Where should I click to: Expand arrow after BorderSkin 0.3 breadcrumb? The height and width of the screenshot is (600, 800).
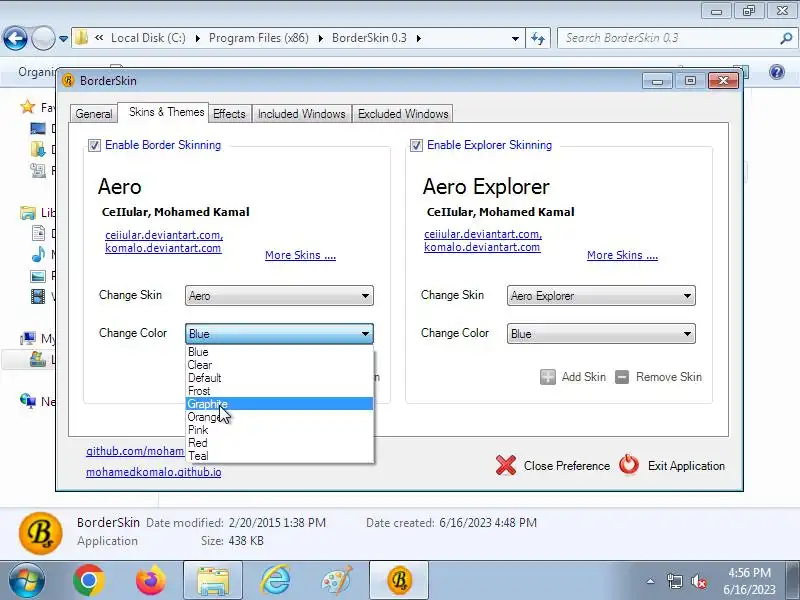419,38
